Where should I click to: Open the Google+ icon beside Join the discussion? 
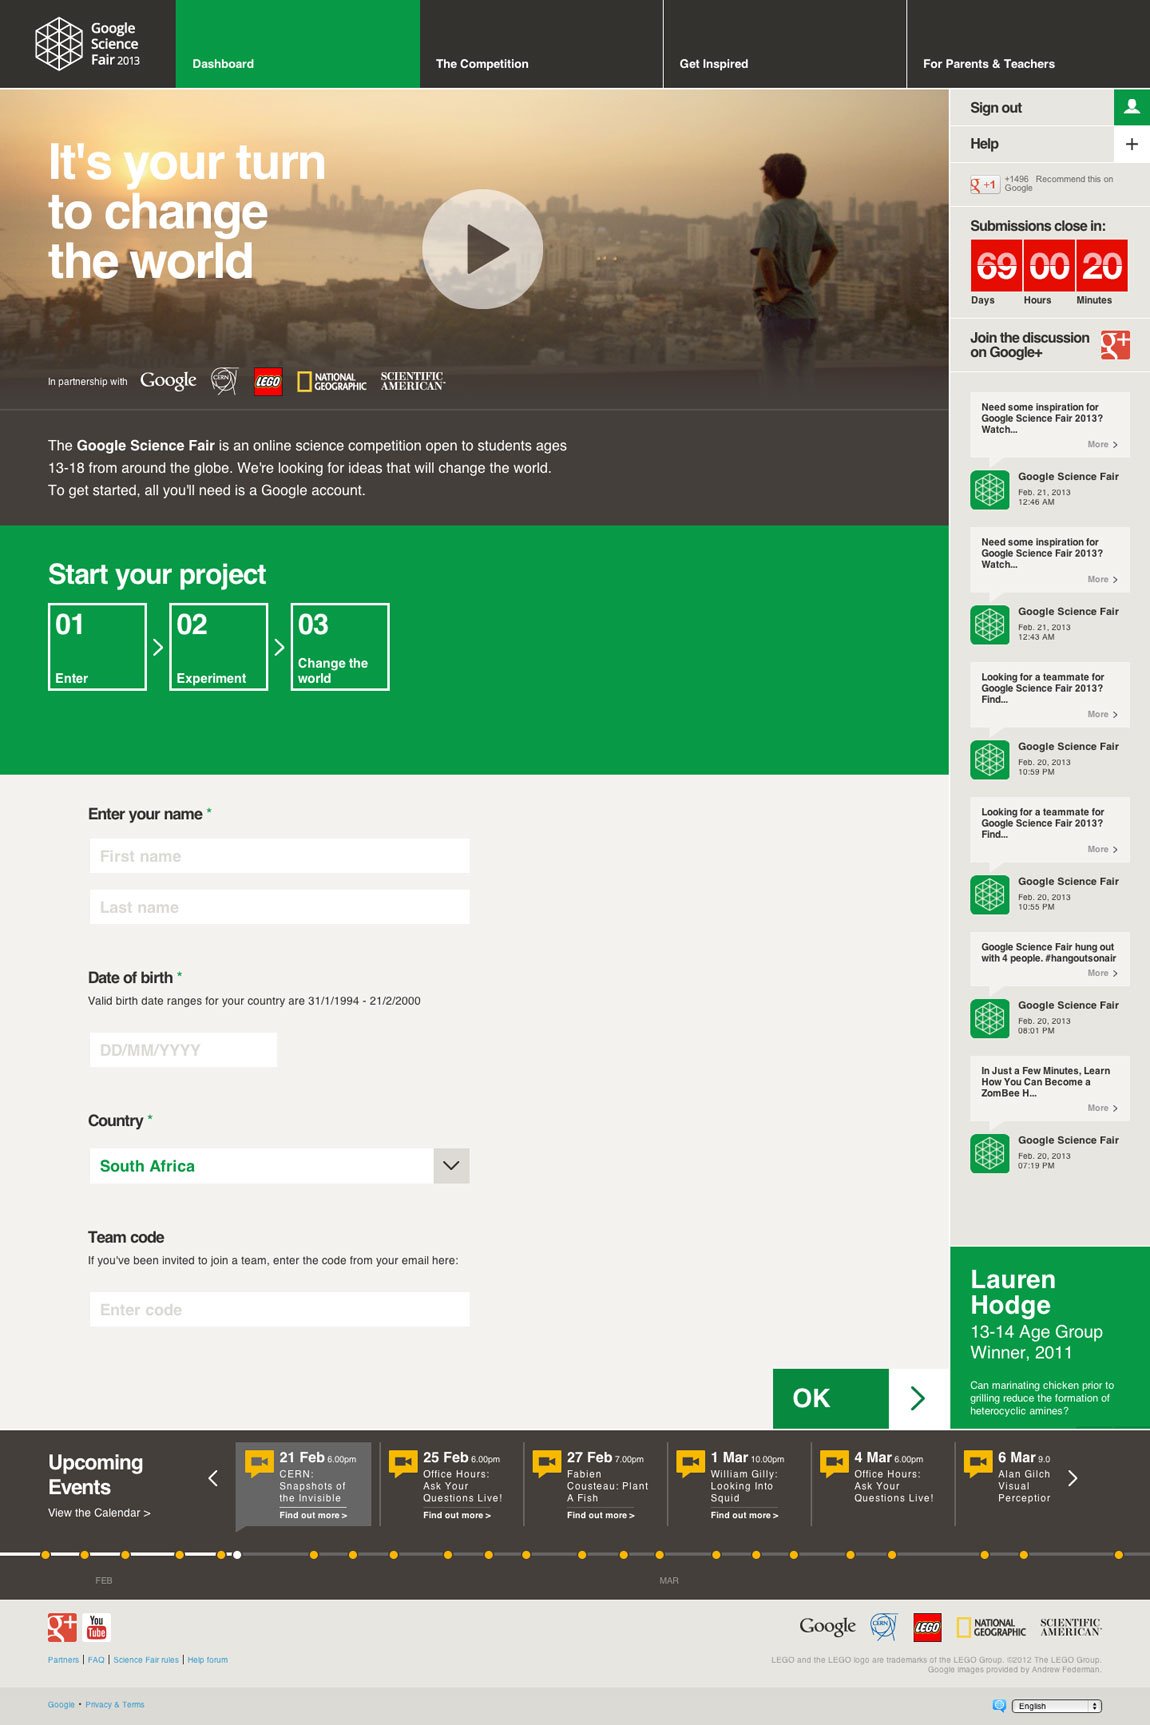tap(1115, 345)
